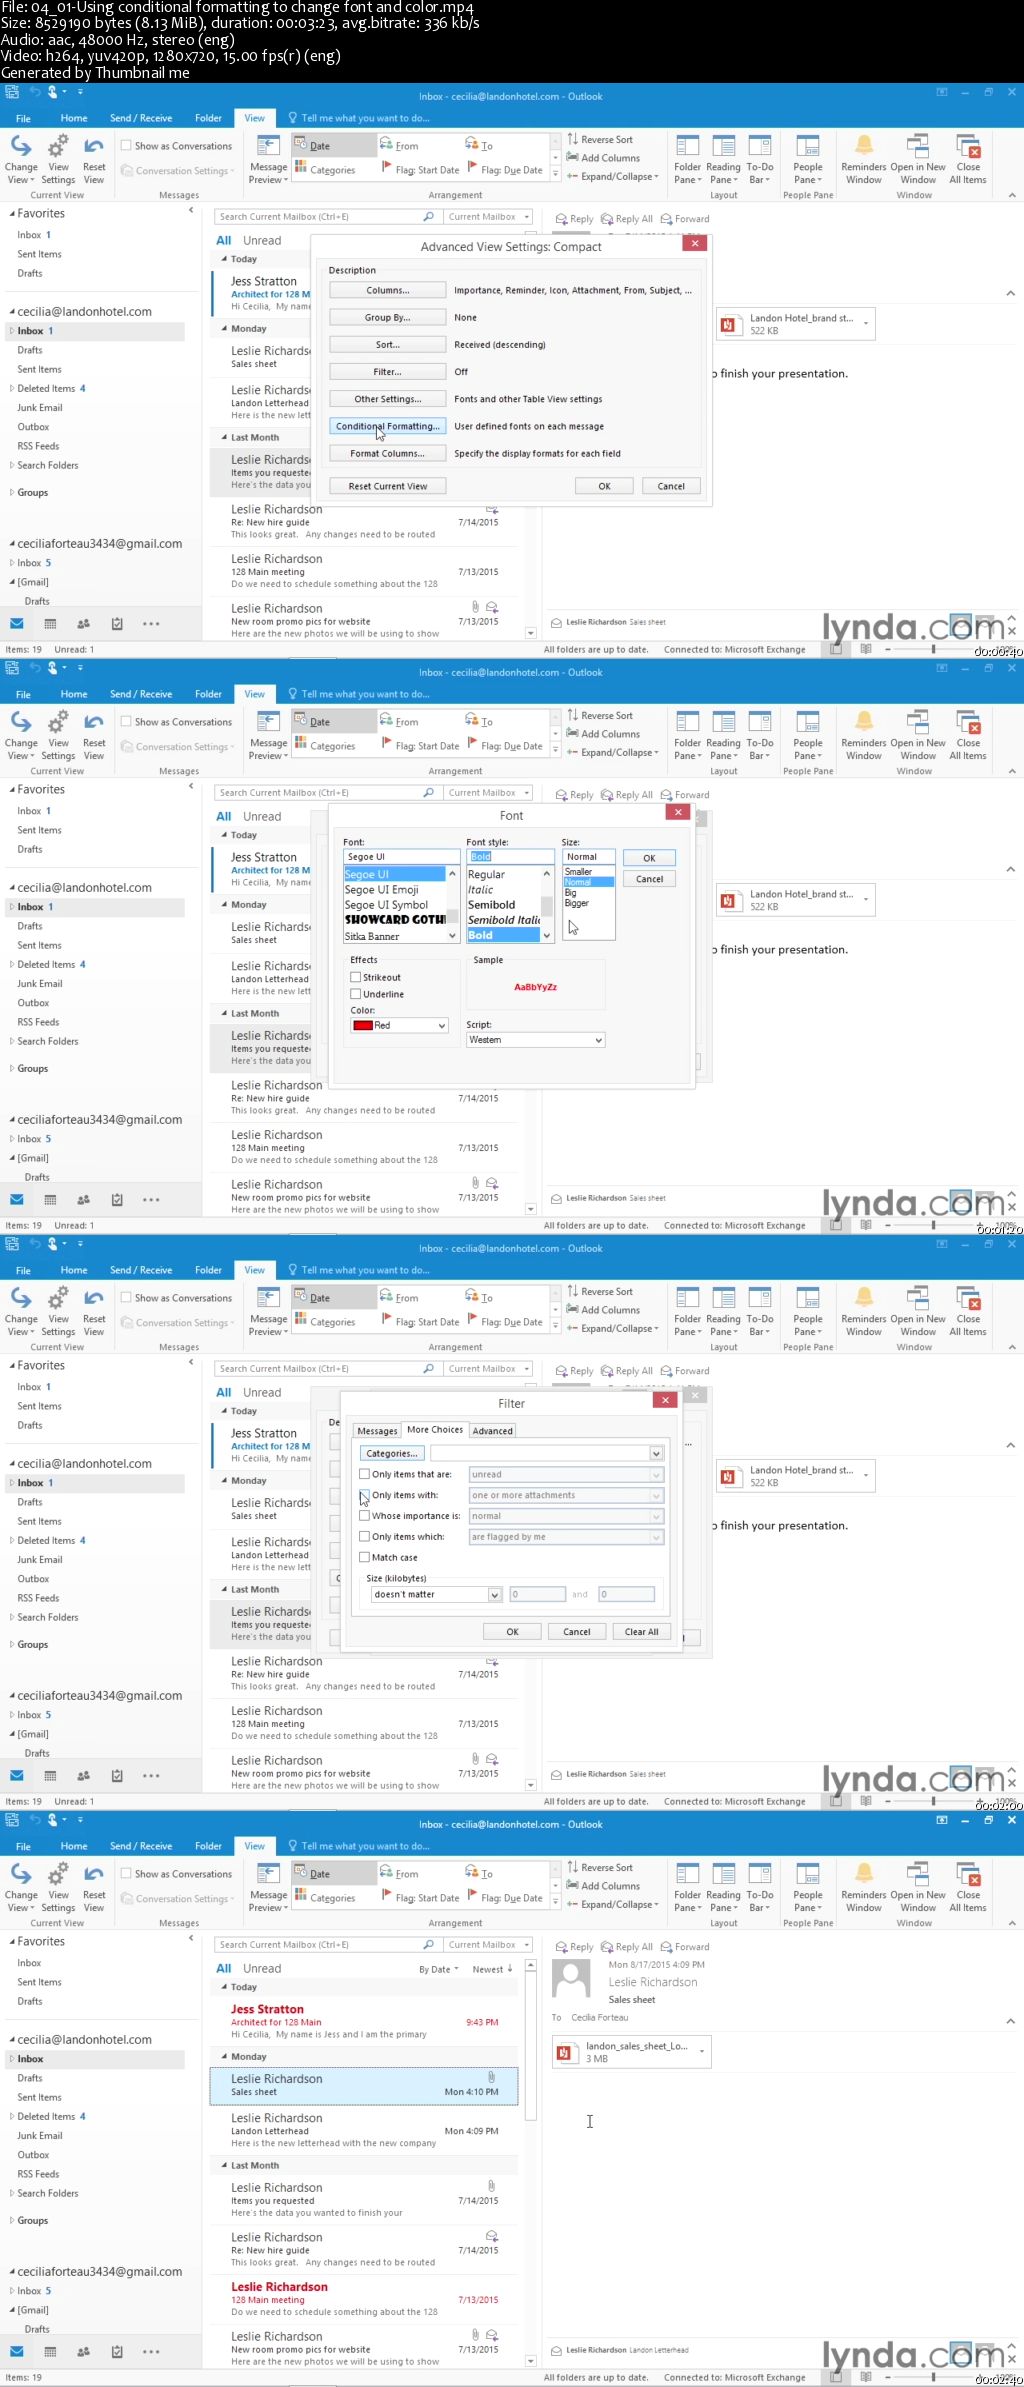Check 'Only items that are' in Filter dialog

[364, 1474]
